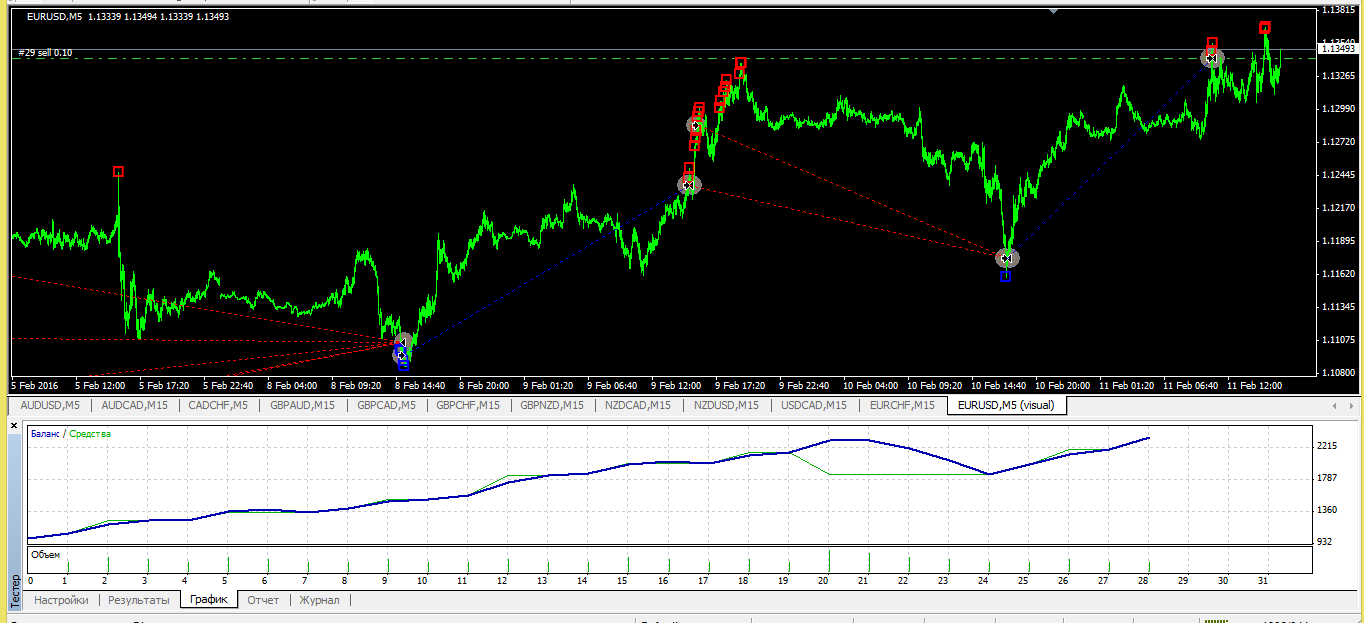Click the '9 Feb 17:20' time axis label
Image resolution: width=1364 pixels, height=623 pixels.
(741, 384)
